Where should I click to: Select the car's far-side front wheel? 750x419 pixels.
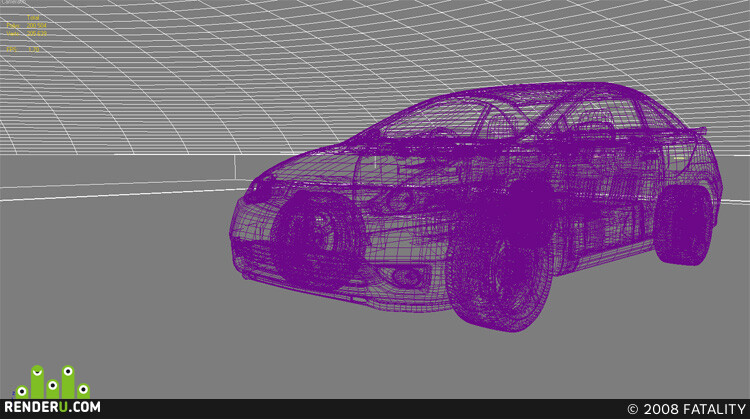(318, 241)
